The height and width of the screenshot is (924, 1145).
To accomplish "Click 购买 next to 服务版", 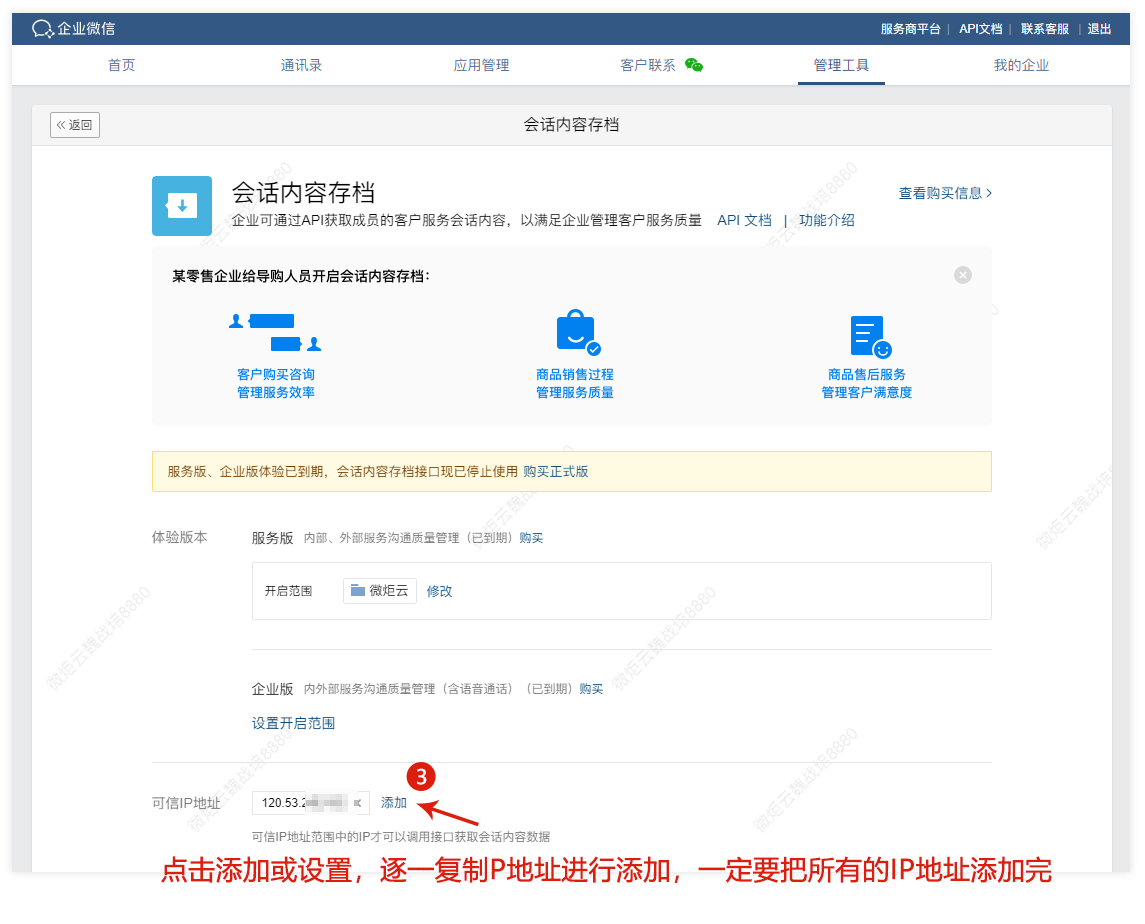I will click(x=531, y=538).
